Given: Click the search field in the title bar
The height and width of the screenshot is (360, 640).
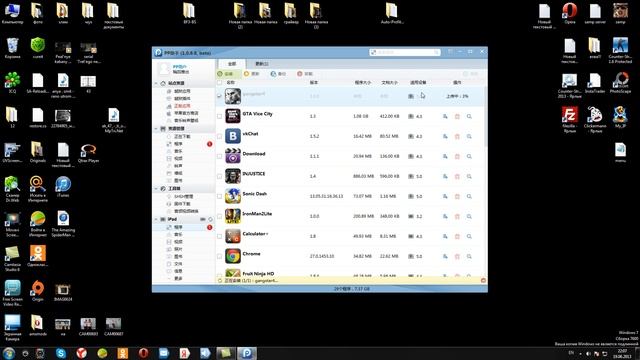Looking at the screenshot, I should pyautogui.click(x=405, y=52).
